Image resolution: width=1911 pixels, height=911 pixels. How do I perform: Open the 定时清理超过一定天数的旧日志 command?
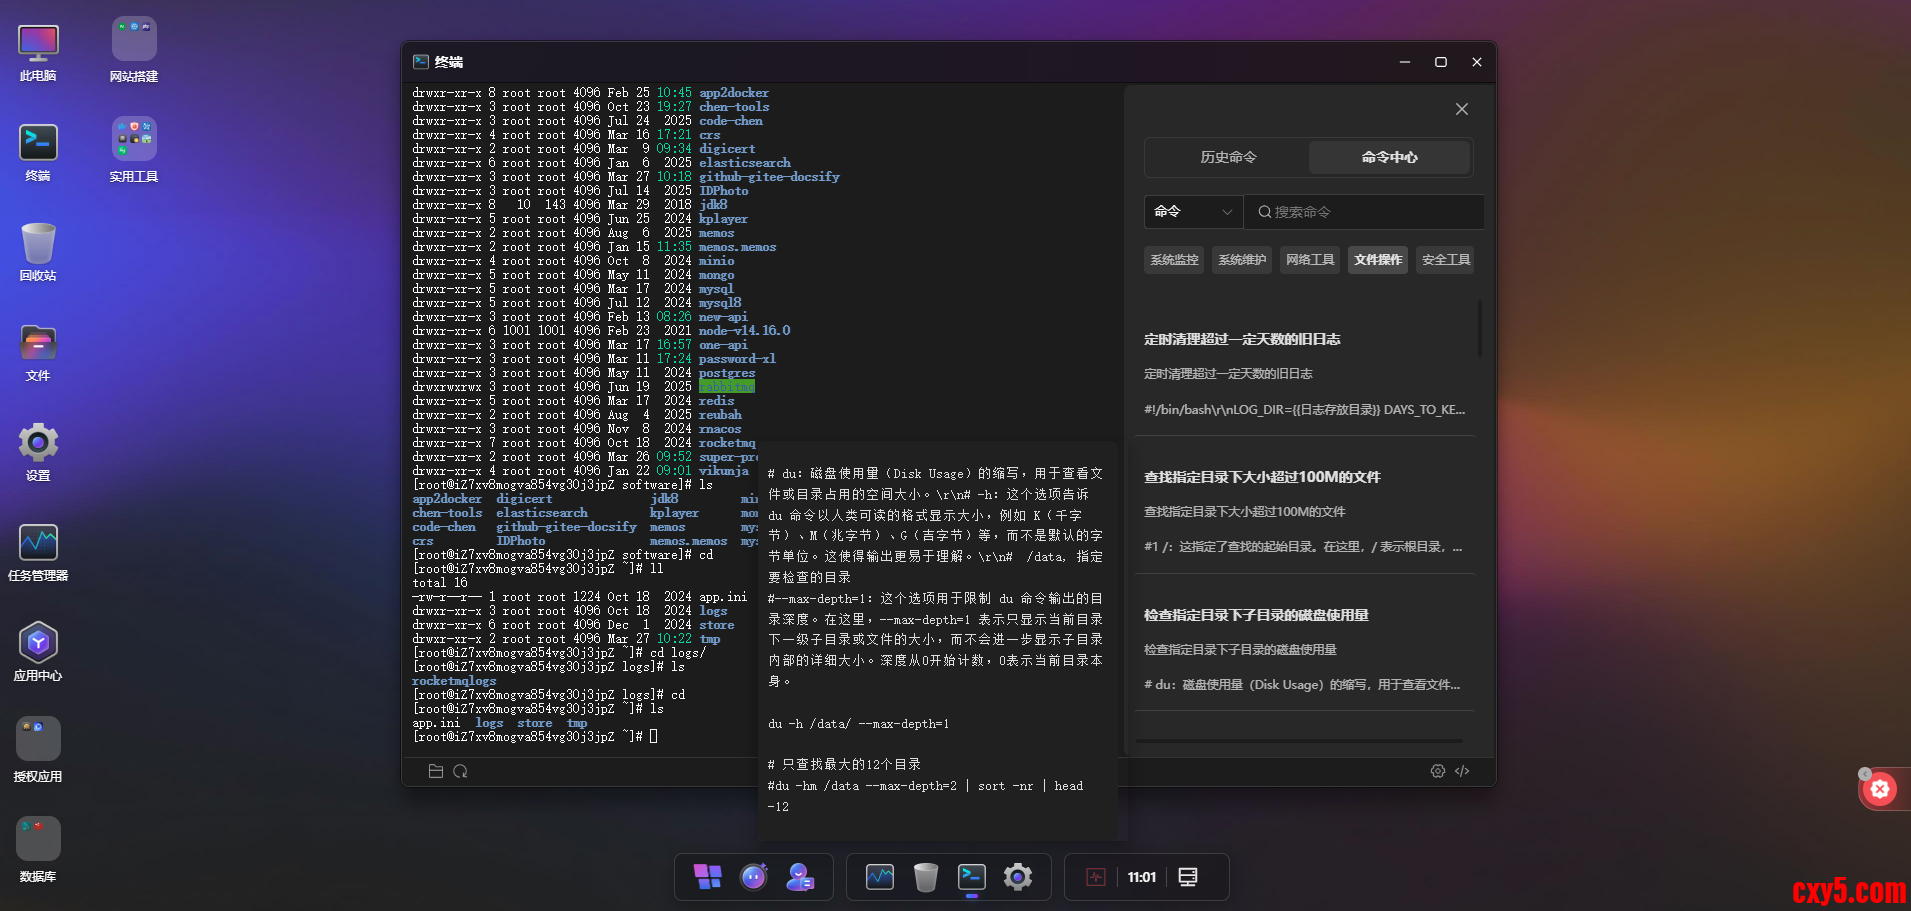coord(1242,340)
